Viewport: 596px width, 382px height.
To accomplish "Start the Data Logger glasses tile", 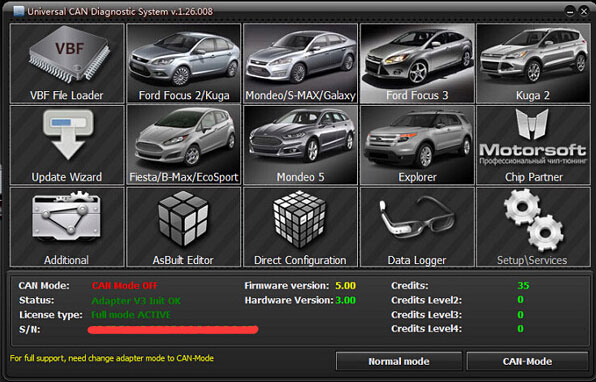I will (x=417, y=227).
